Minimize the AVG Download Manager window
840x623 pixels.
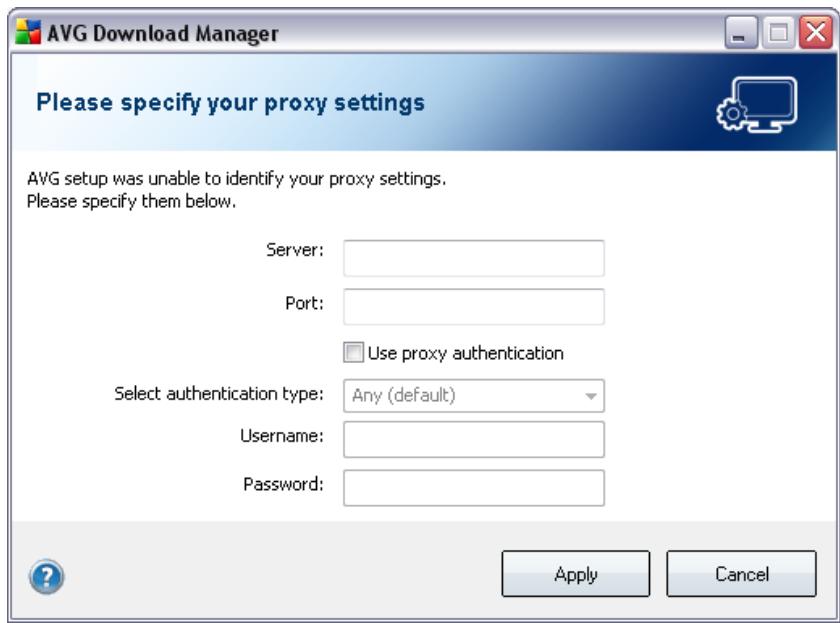pos(740,32)
